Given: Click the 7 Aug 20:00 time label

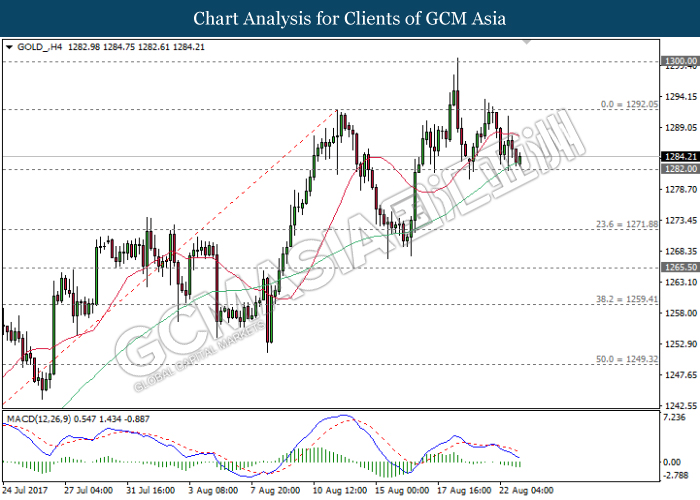Looking at the screenshot, I should 275,490.
